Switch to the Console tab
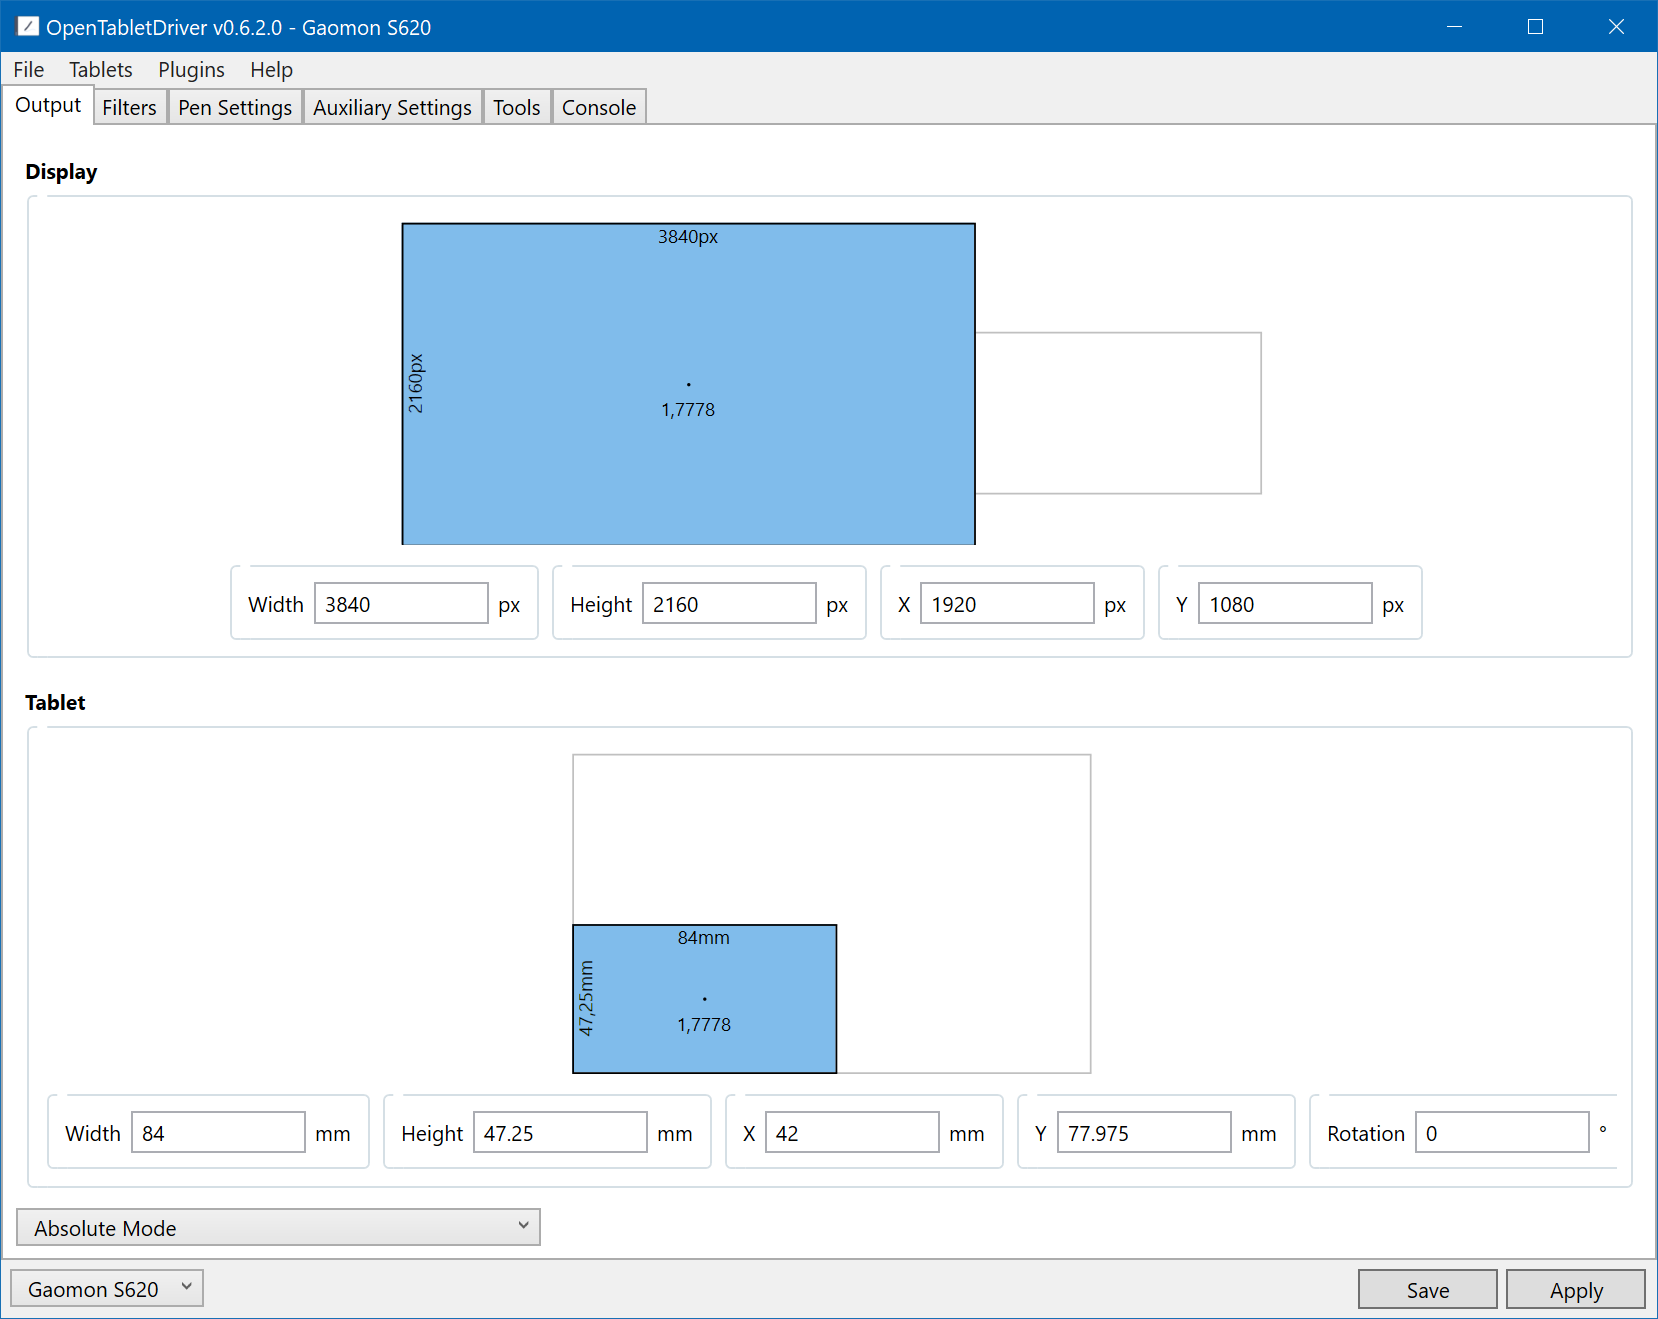The width and height of the screenshot is (1658, 1319). click(598, 108)
